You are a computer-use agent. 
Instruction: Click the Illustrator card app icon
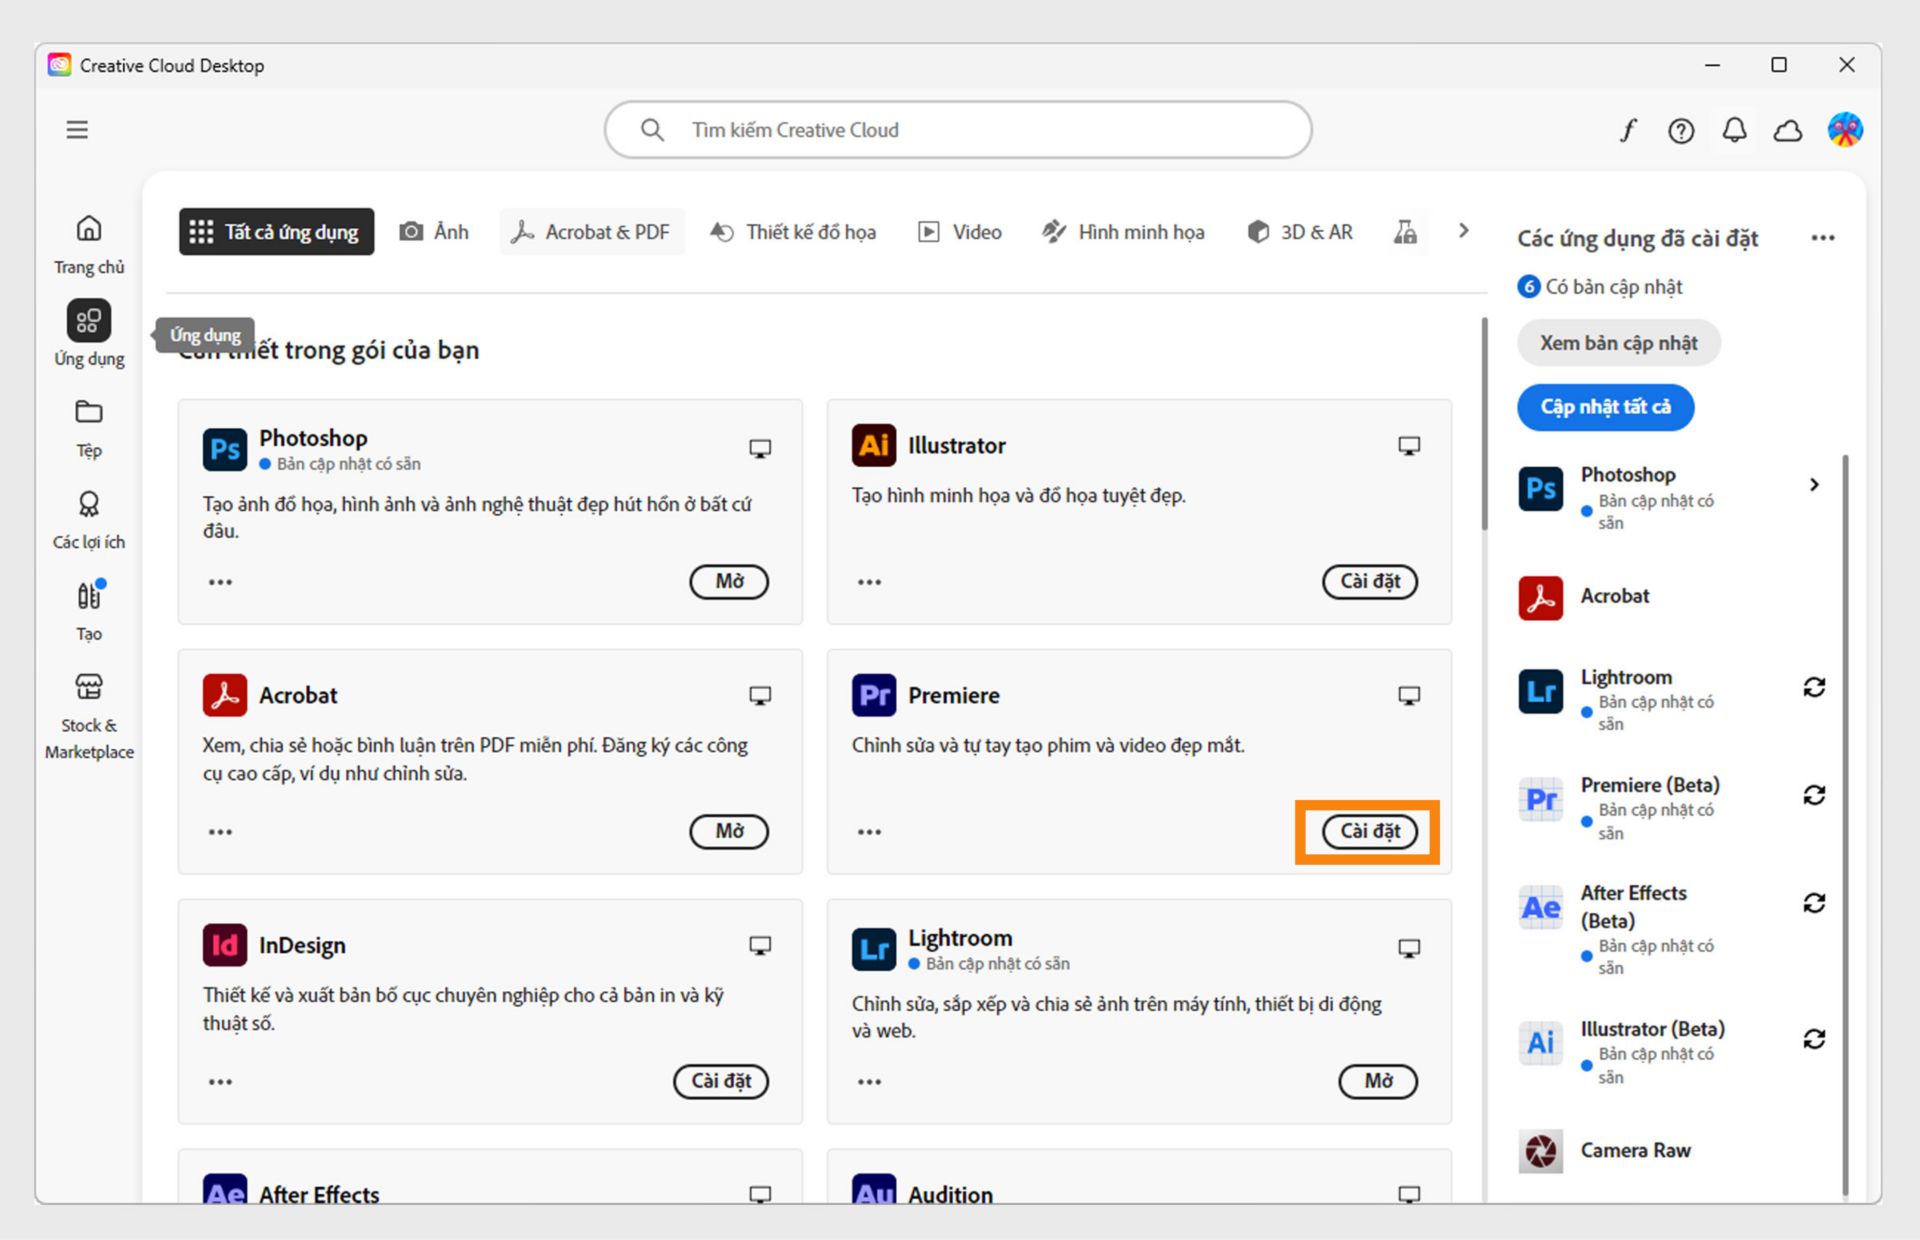click(874, 445)
